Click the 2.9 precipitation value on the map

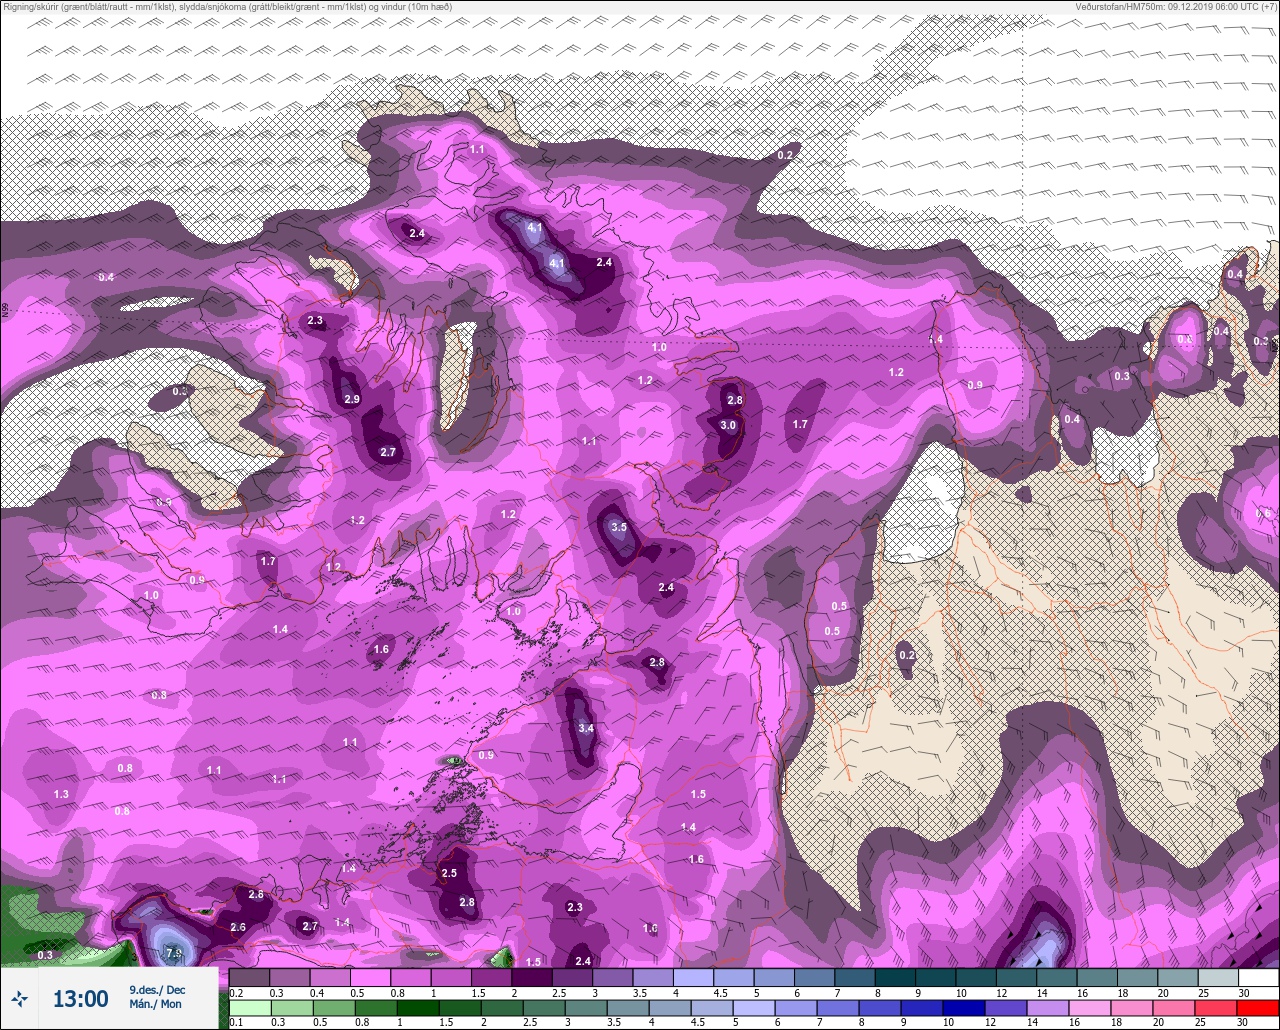point(351,399)
